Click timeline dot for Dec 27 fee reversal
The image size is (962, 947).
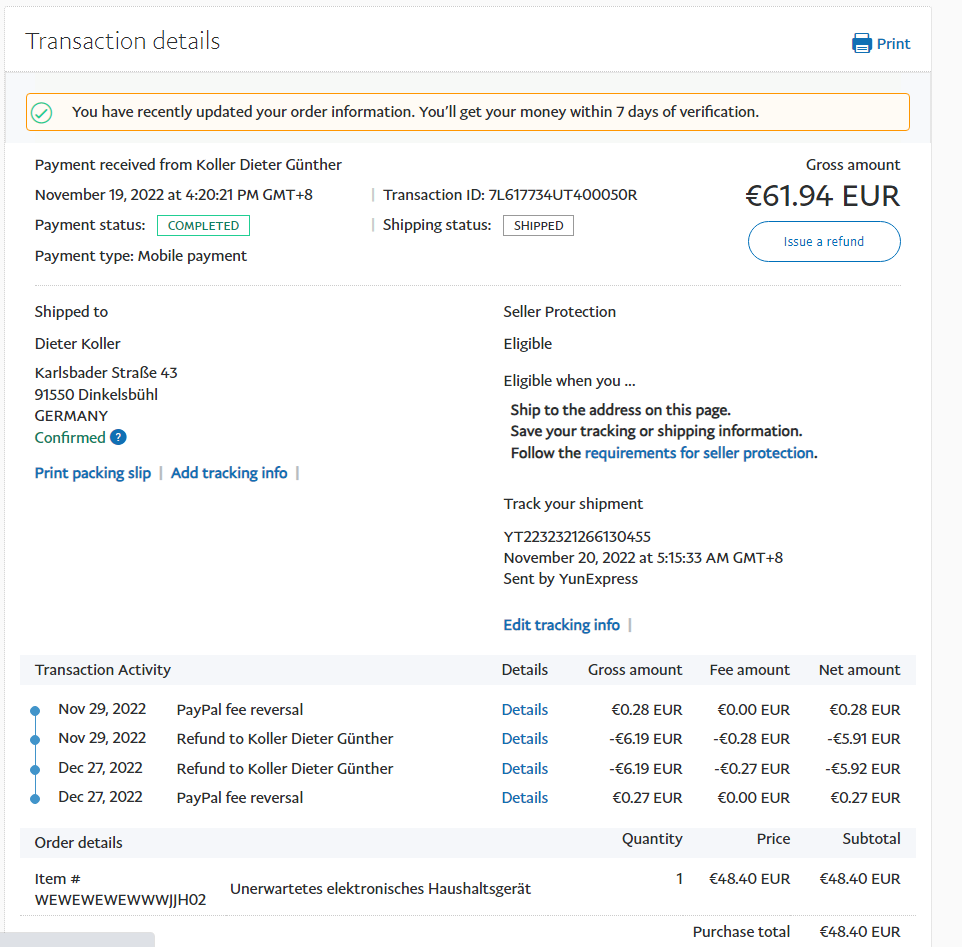coord(35,798)
